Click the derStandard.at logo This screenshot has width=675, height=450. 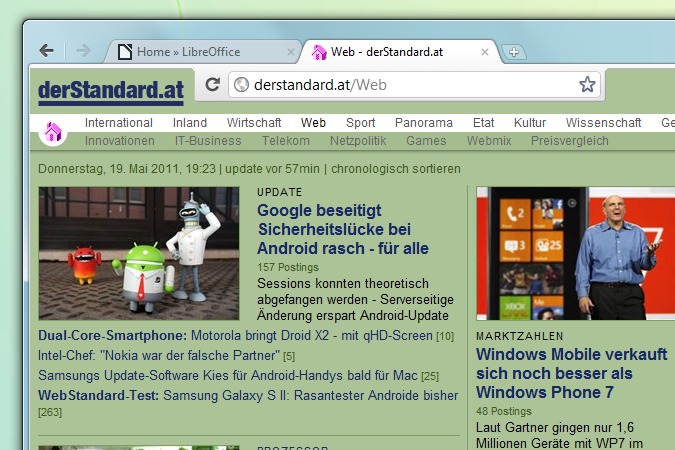click(111, 92)
